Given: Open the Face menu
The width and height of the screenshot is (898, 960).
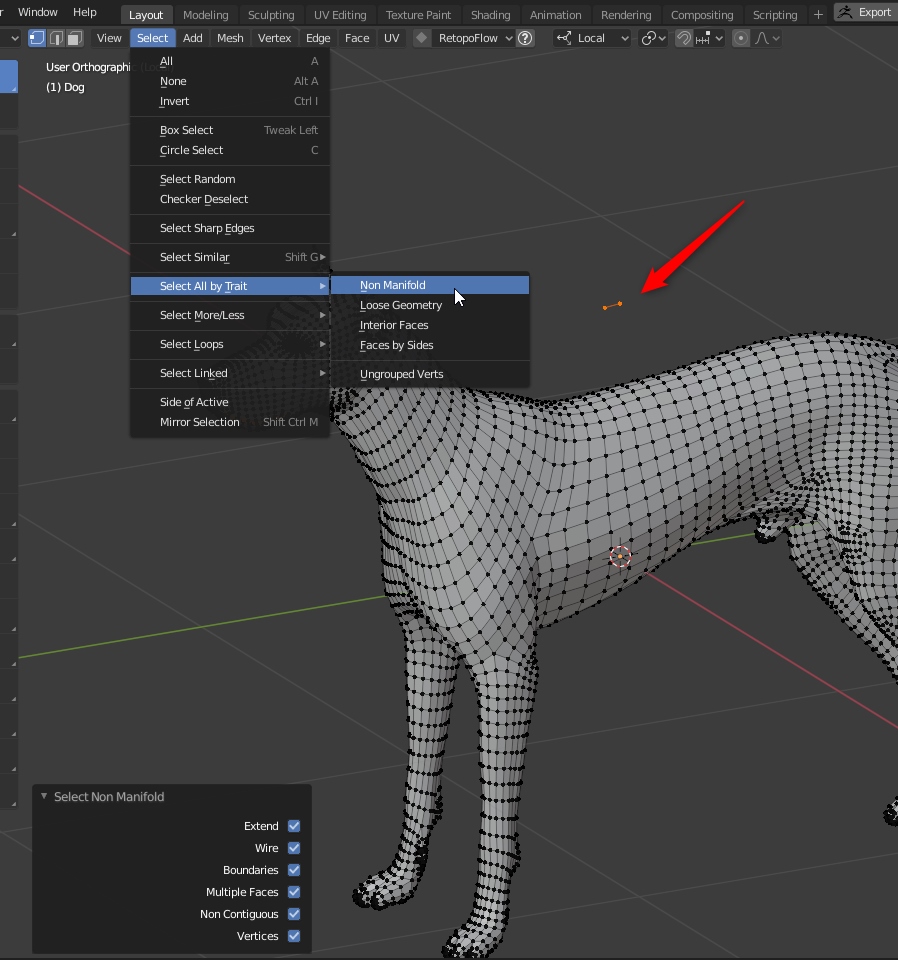Looking at the screenshot, I should (x=357, y=38).
